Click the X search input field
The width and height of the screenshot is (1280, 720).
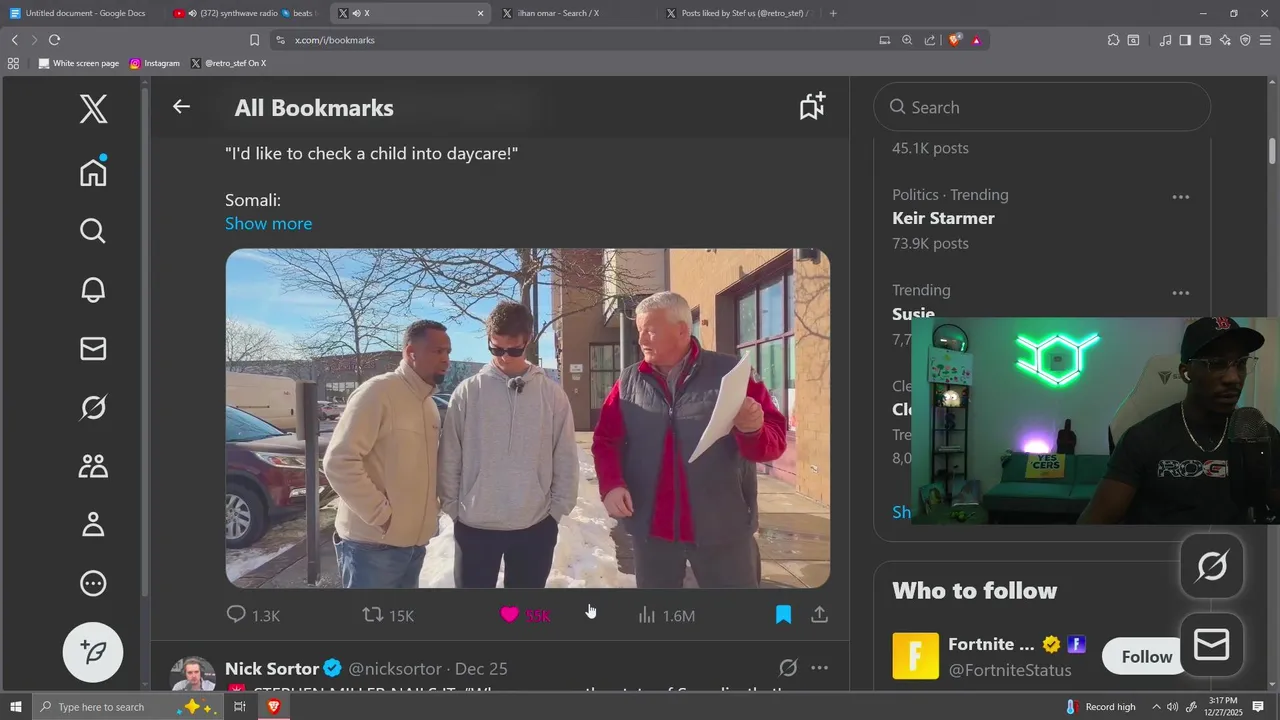coord(1042,107)
